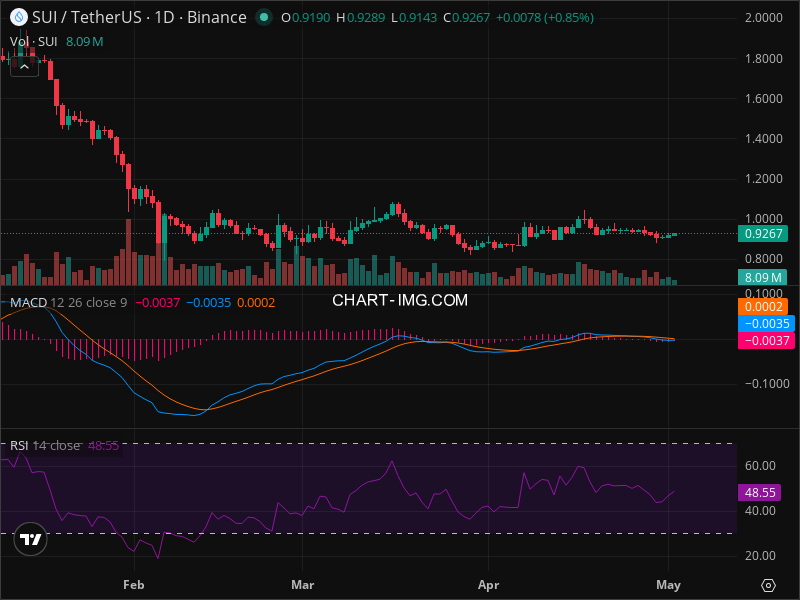Screen dimensions: 800x600
Task: Click the 60.00 RSI axis label
Action: tap(760, 466)
